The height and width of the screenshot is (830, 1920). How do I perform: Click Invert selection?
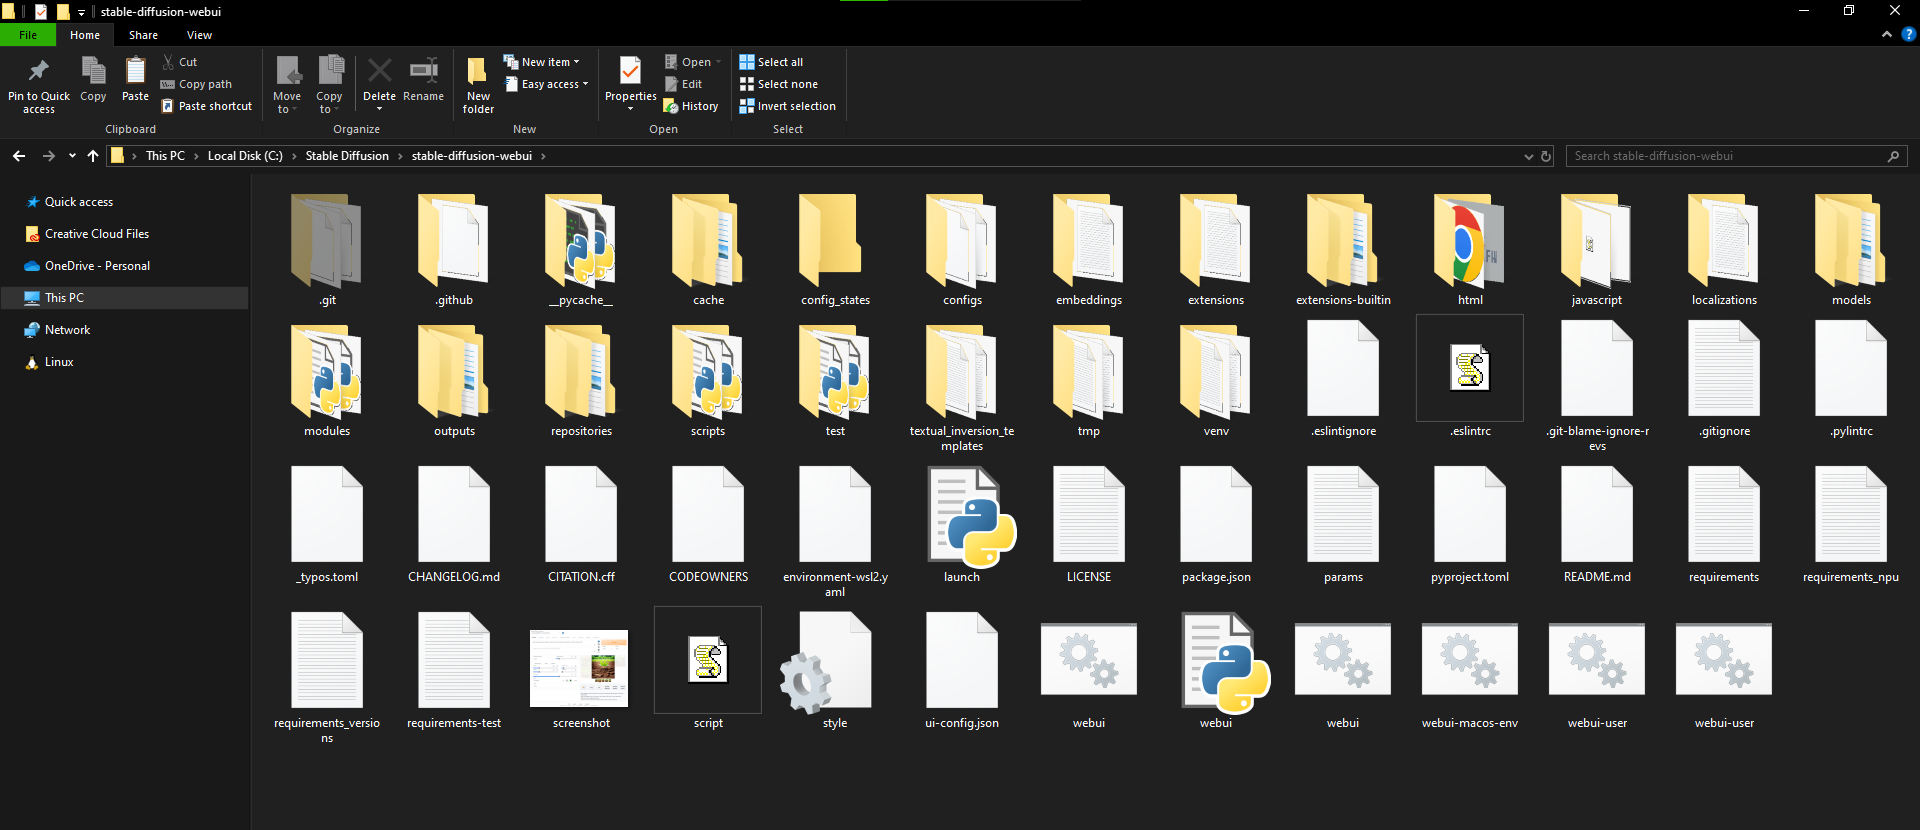pyautogui.click(x=787, y=106)
